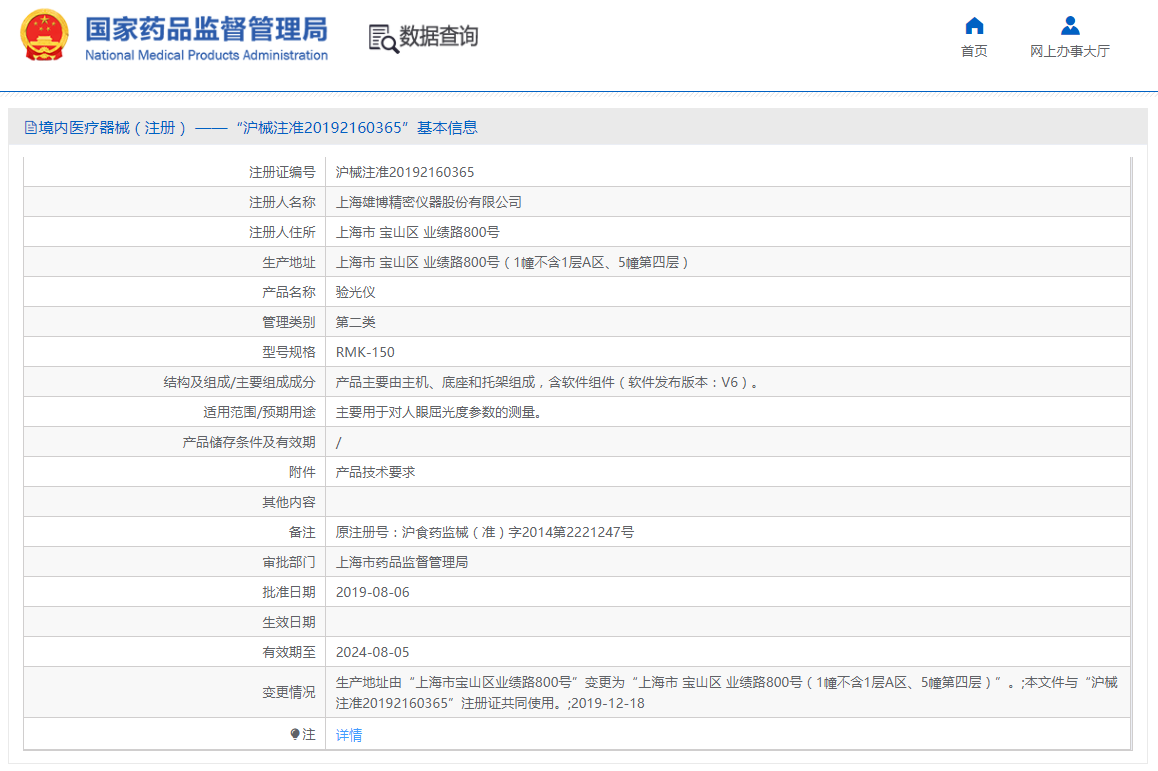
Task: Click the 注册人住所 address value
Action: click(x=417, y=233)
